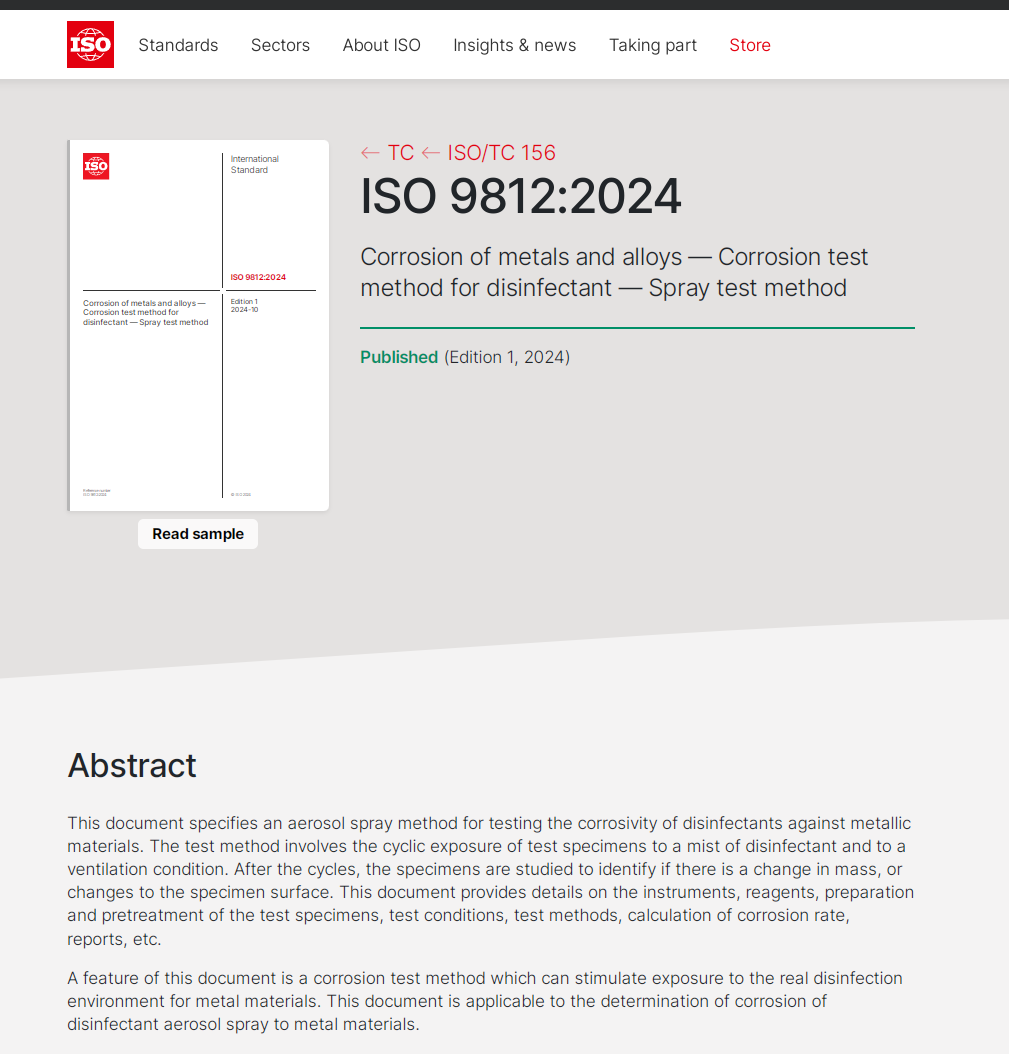
Task: Open the Taking part menu
Action: pyautogui.click(x=653, y=45)
